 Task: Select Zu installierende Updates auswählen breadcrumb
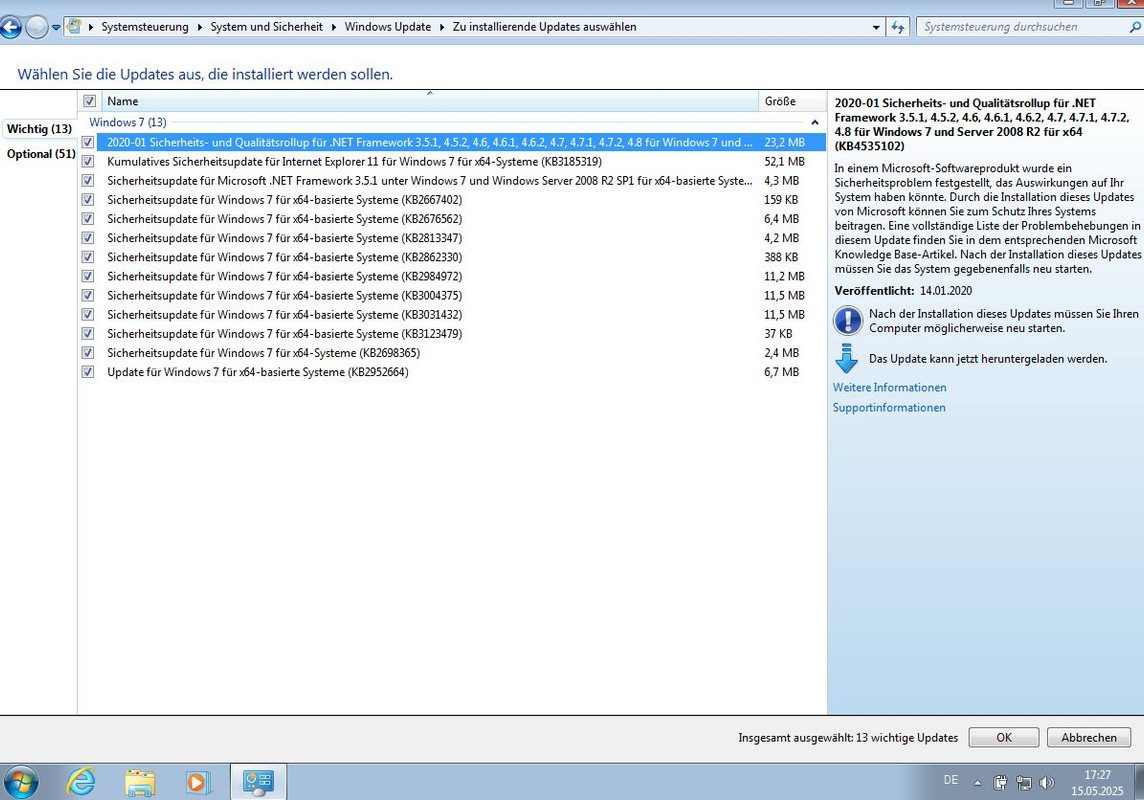click(544, 27)
